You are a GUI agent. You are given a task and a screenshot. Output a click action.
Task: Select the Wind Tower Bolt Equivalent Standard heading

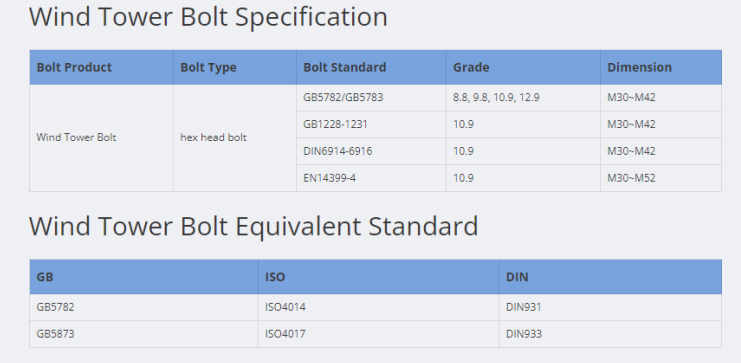pyautogui.click(x=253, y=226)
